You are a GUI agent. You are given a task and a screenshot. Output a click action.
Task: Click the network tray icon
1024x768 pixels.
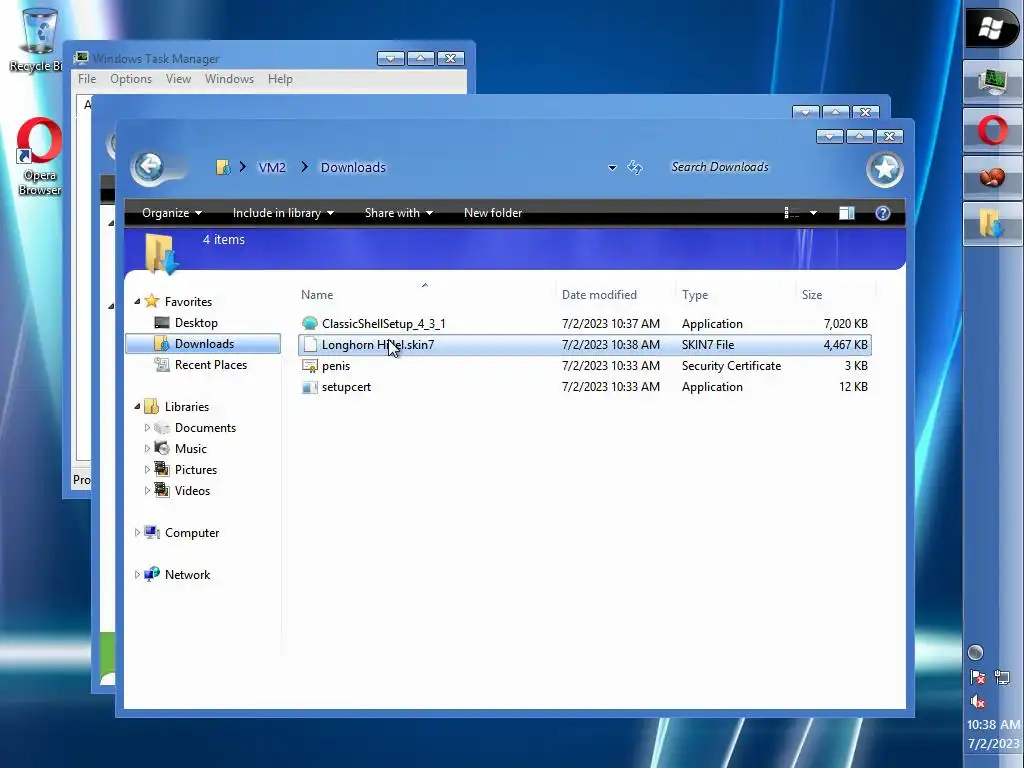coord(1002,677)
